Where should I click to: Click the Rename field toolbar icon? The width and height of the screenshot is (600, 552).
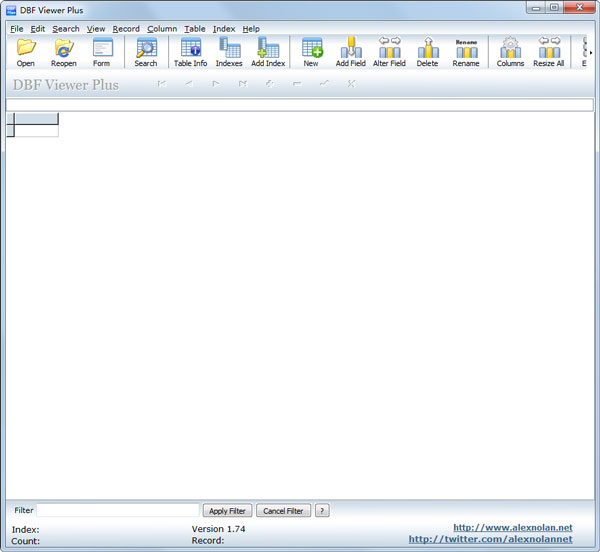(466, 52)
